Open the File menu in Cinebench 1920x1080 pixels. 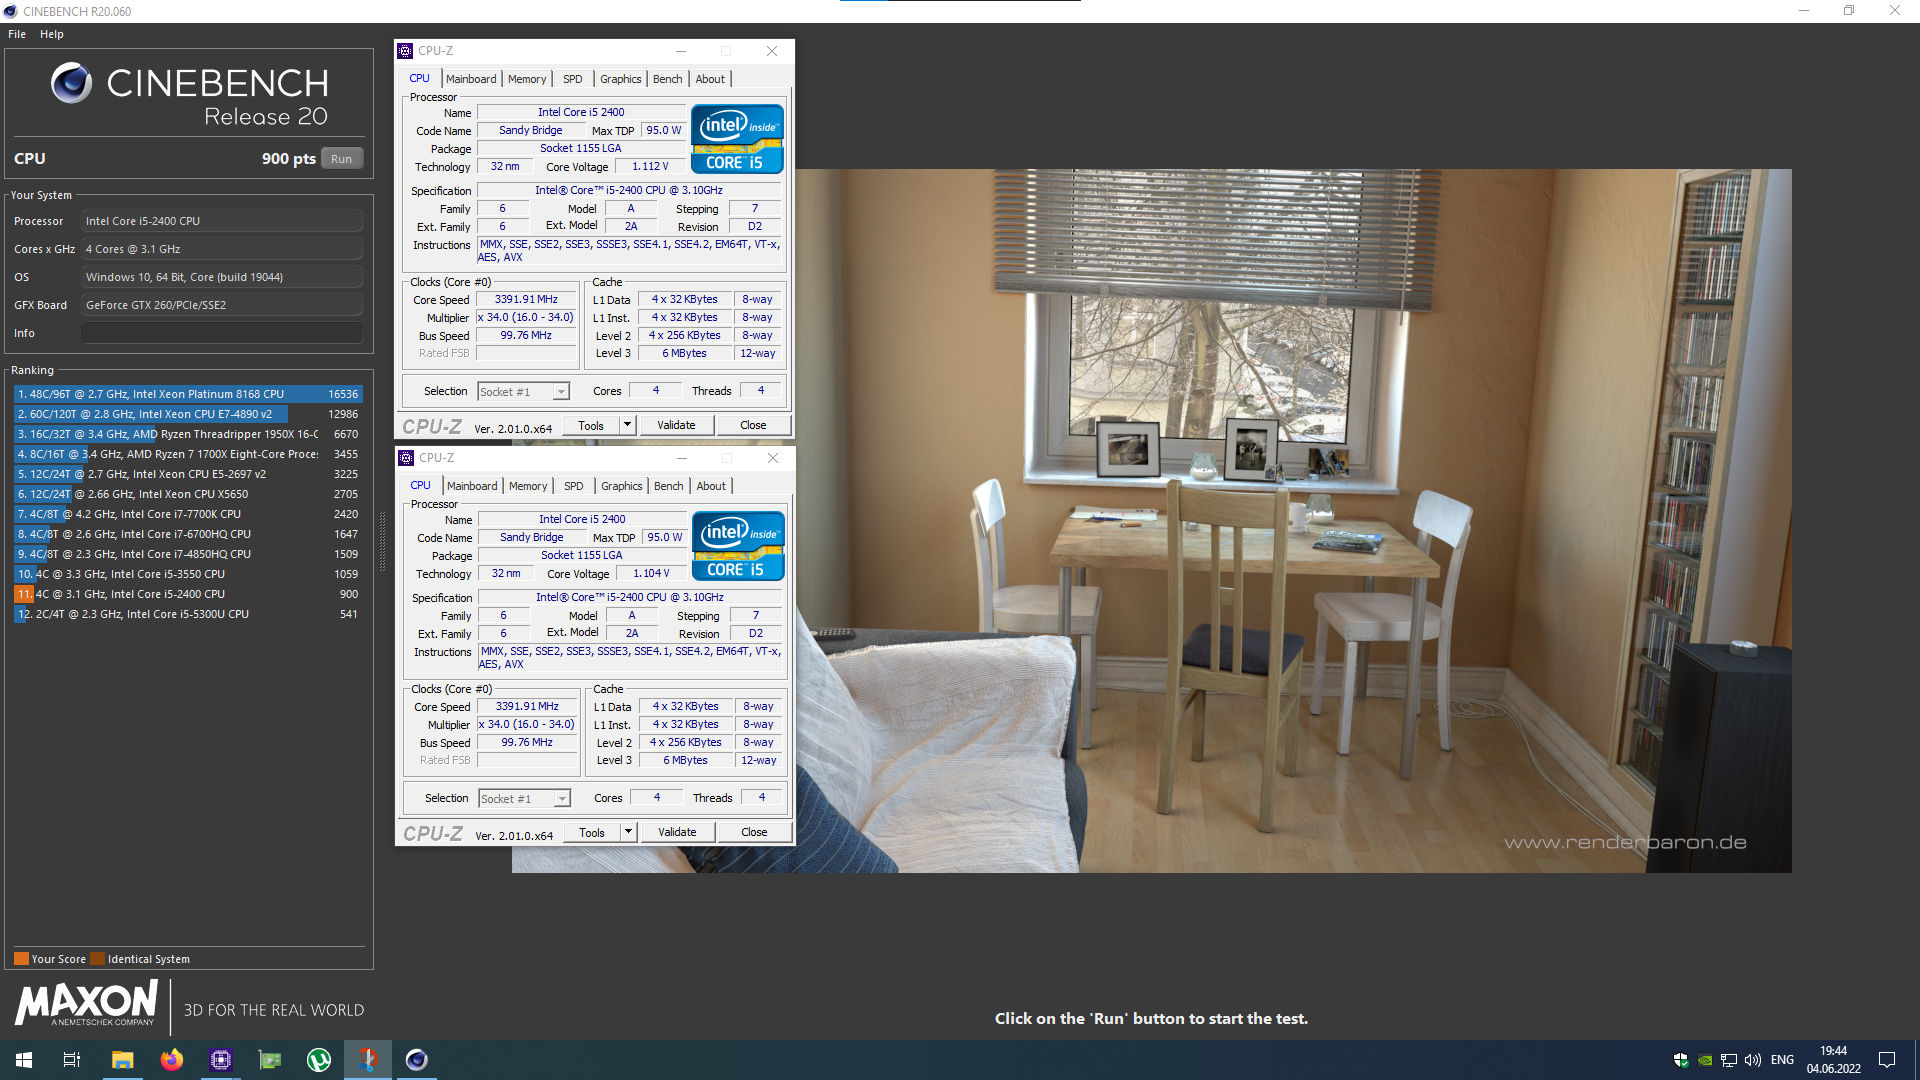pos(17,34)
